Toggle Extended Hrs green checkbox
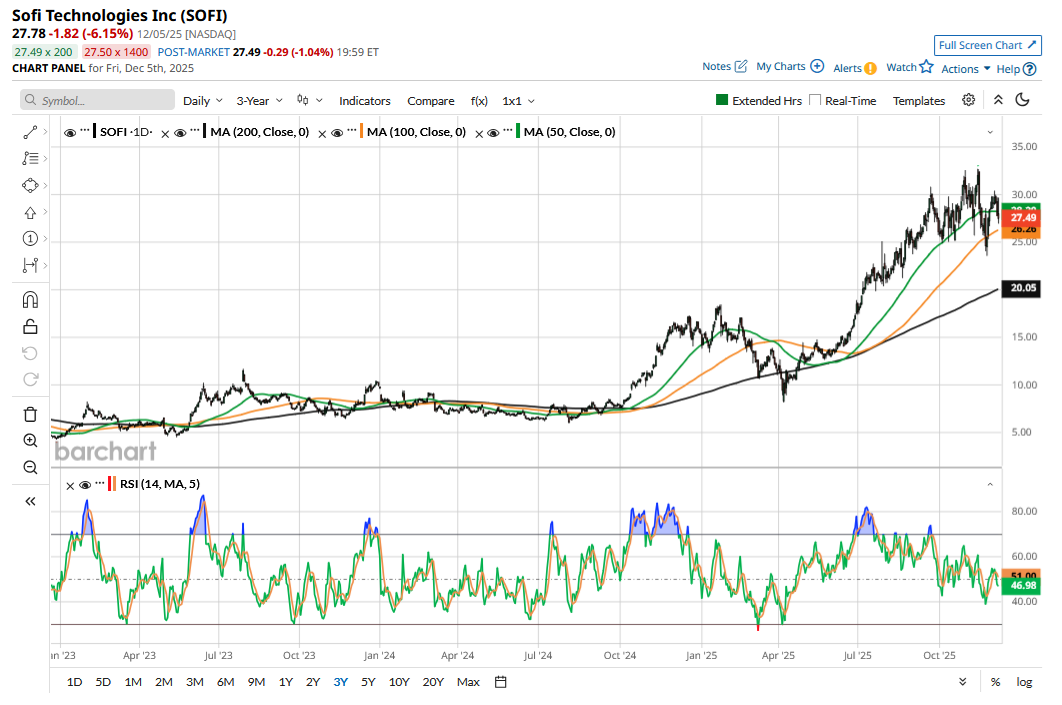Image resolution: width=1062 pixels, height=705 pixels. point(722,100)
